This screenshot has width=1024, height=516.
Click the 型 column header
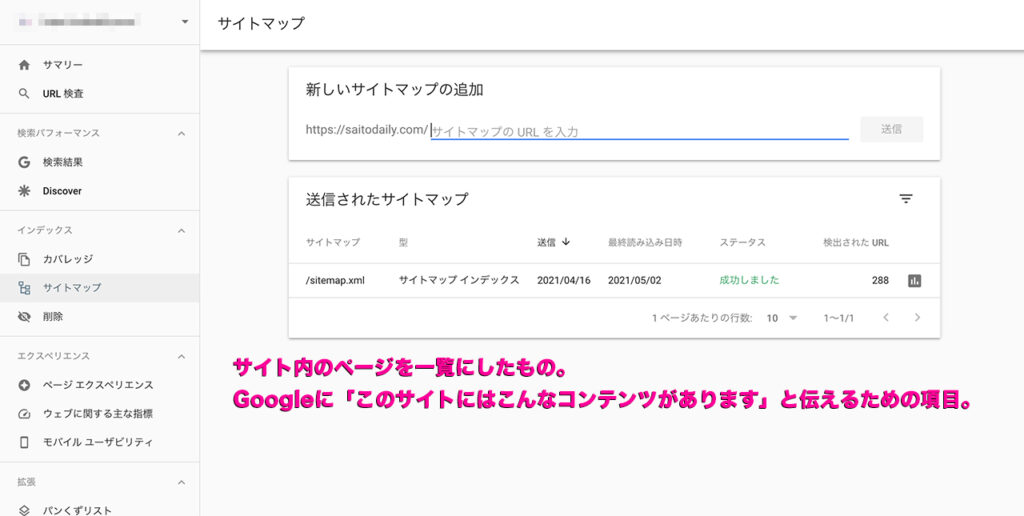click(x=403, y=242)
